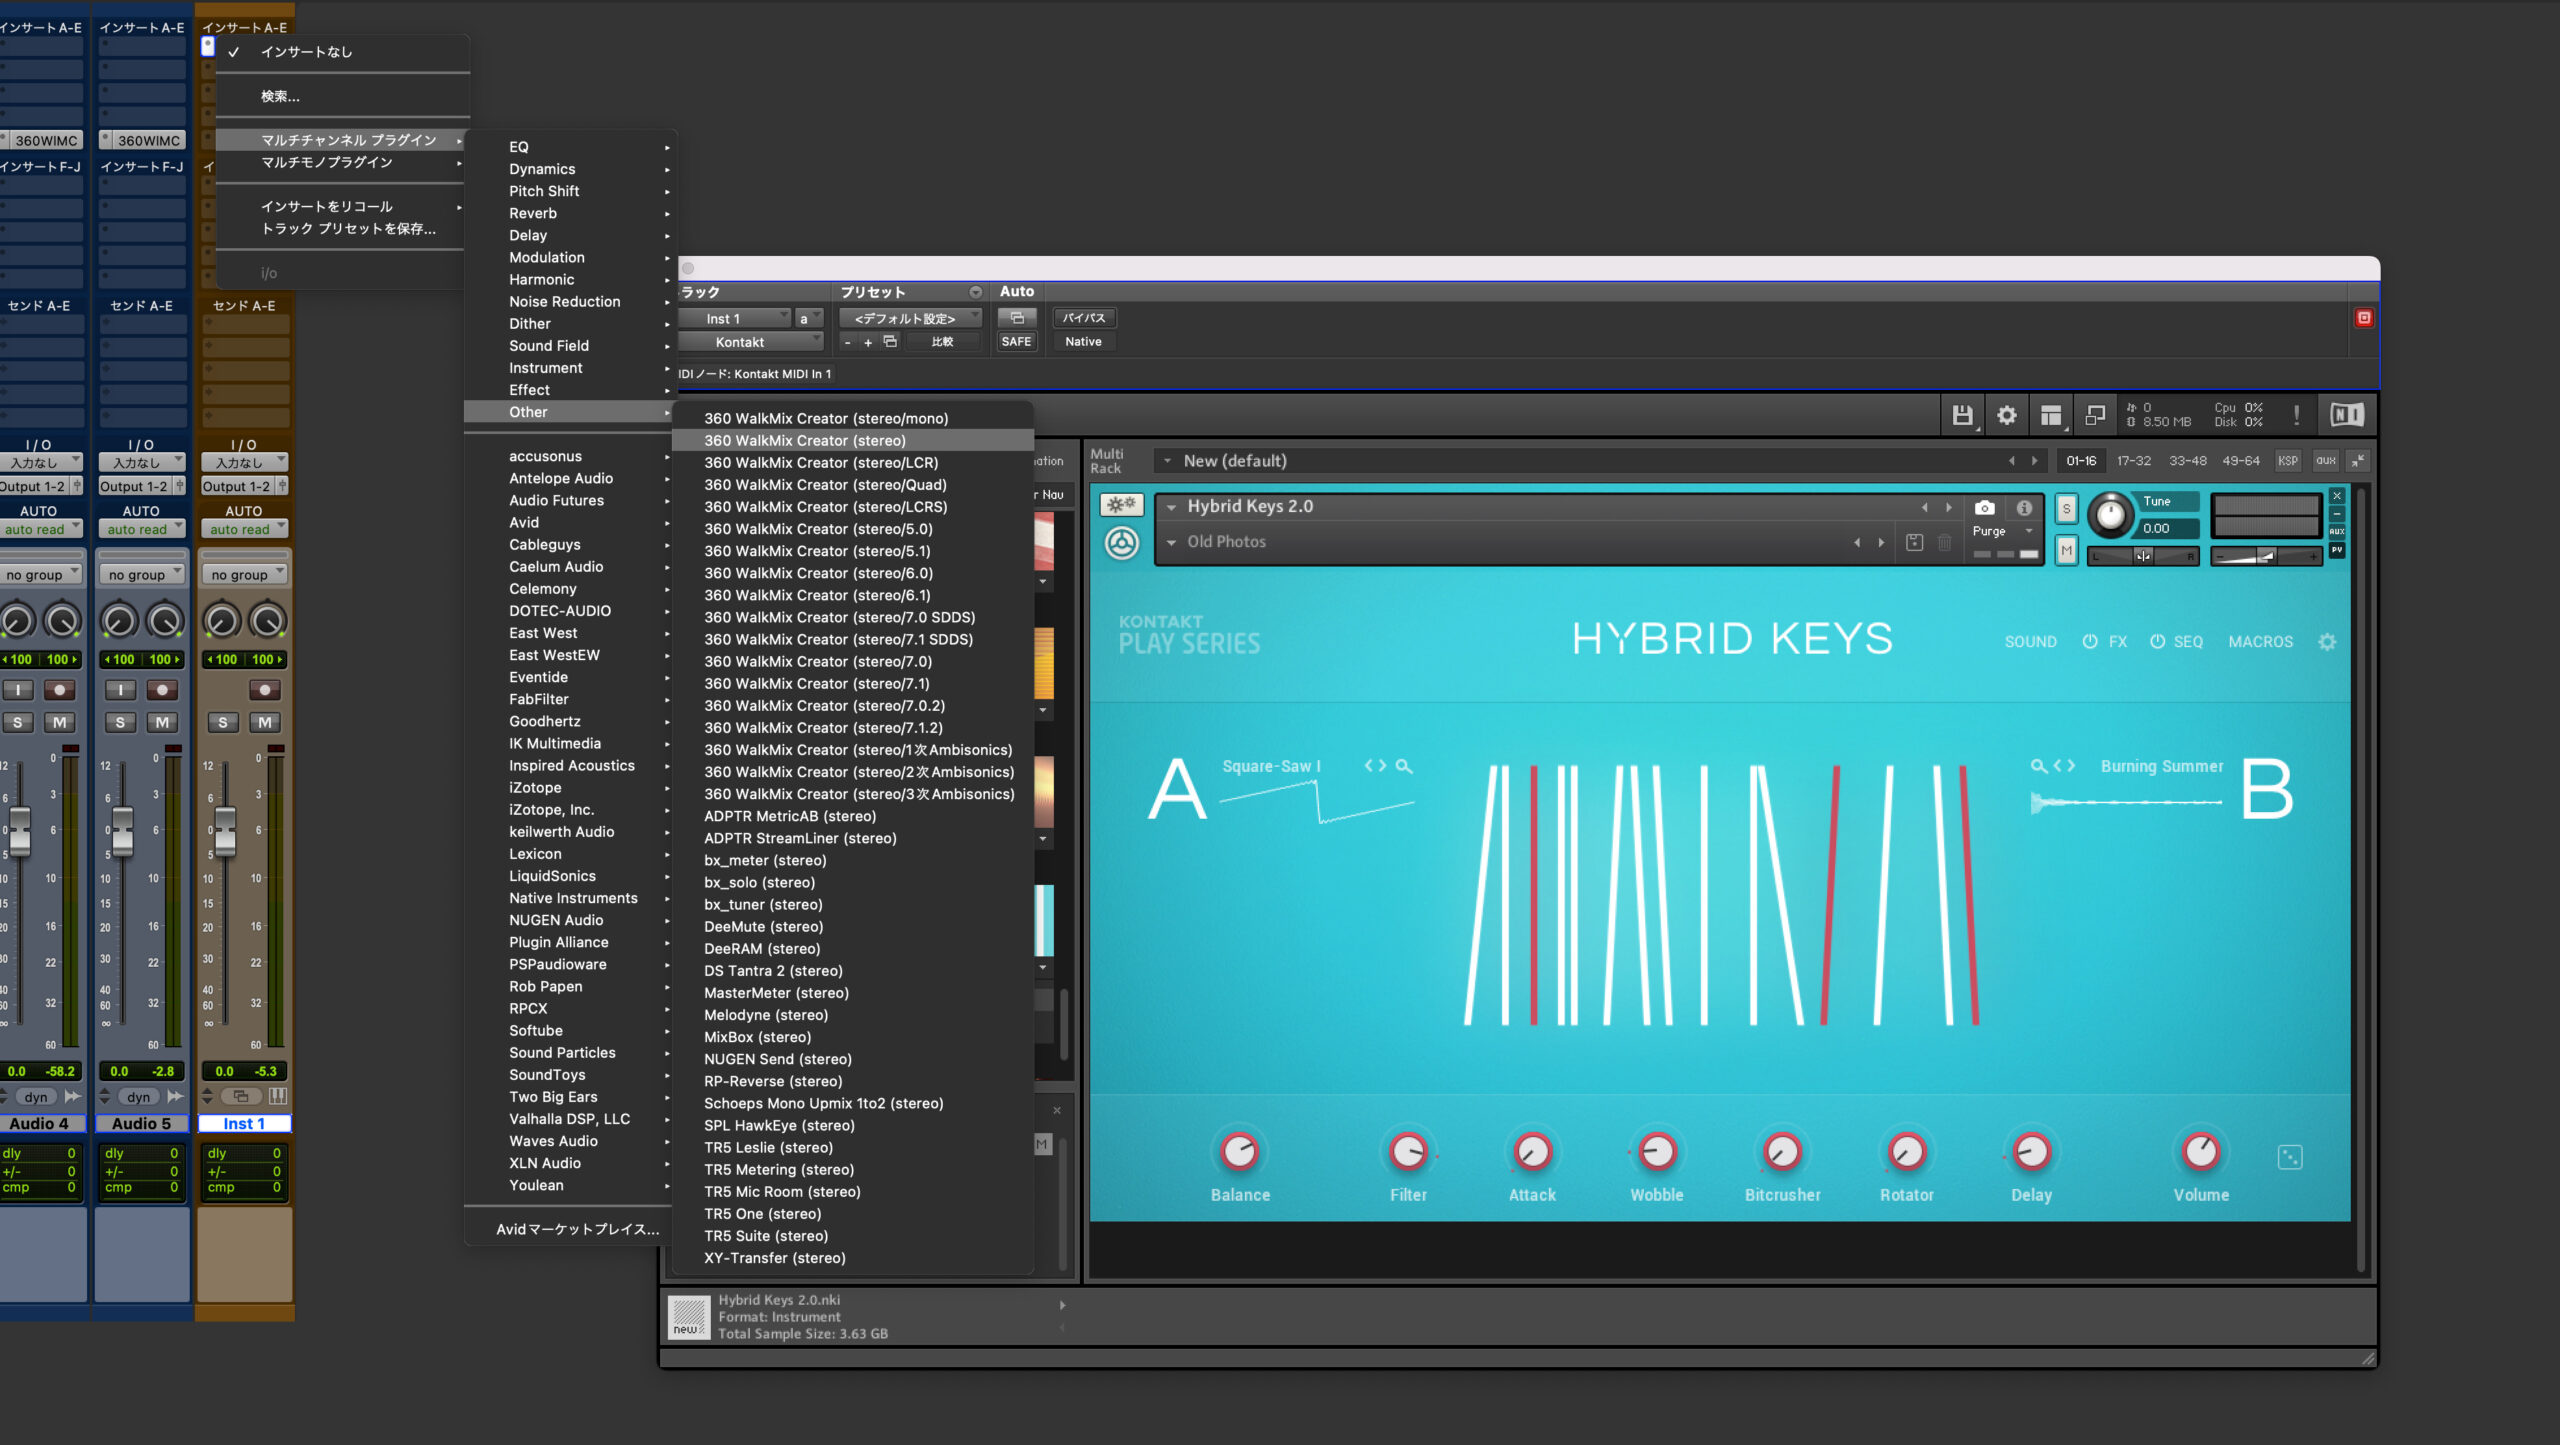Image resolution: width=2560 pixels, height=1445 pixels.
Task: Open Hybrid Keys settings gear icon
Action: point(2327,642)
